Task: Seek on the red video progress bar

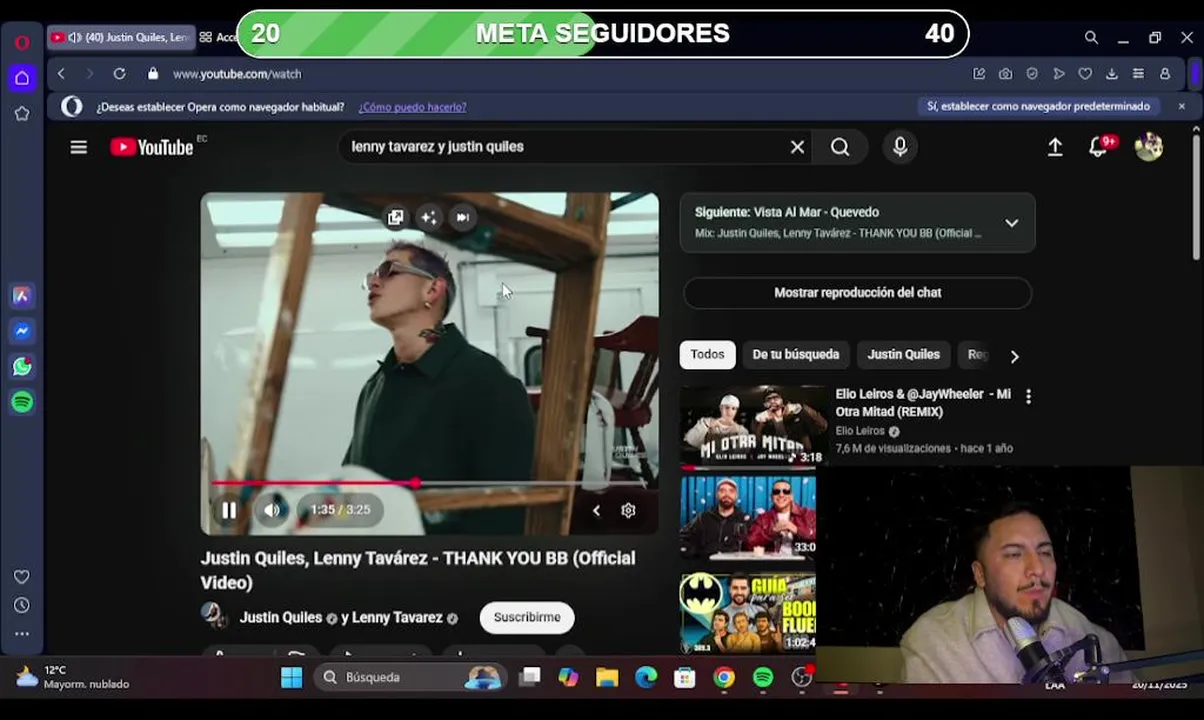Action: click(430, 483)
